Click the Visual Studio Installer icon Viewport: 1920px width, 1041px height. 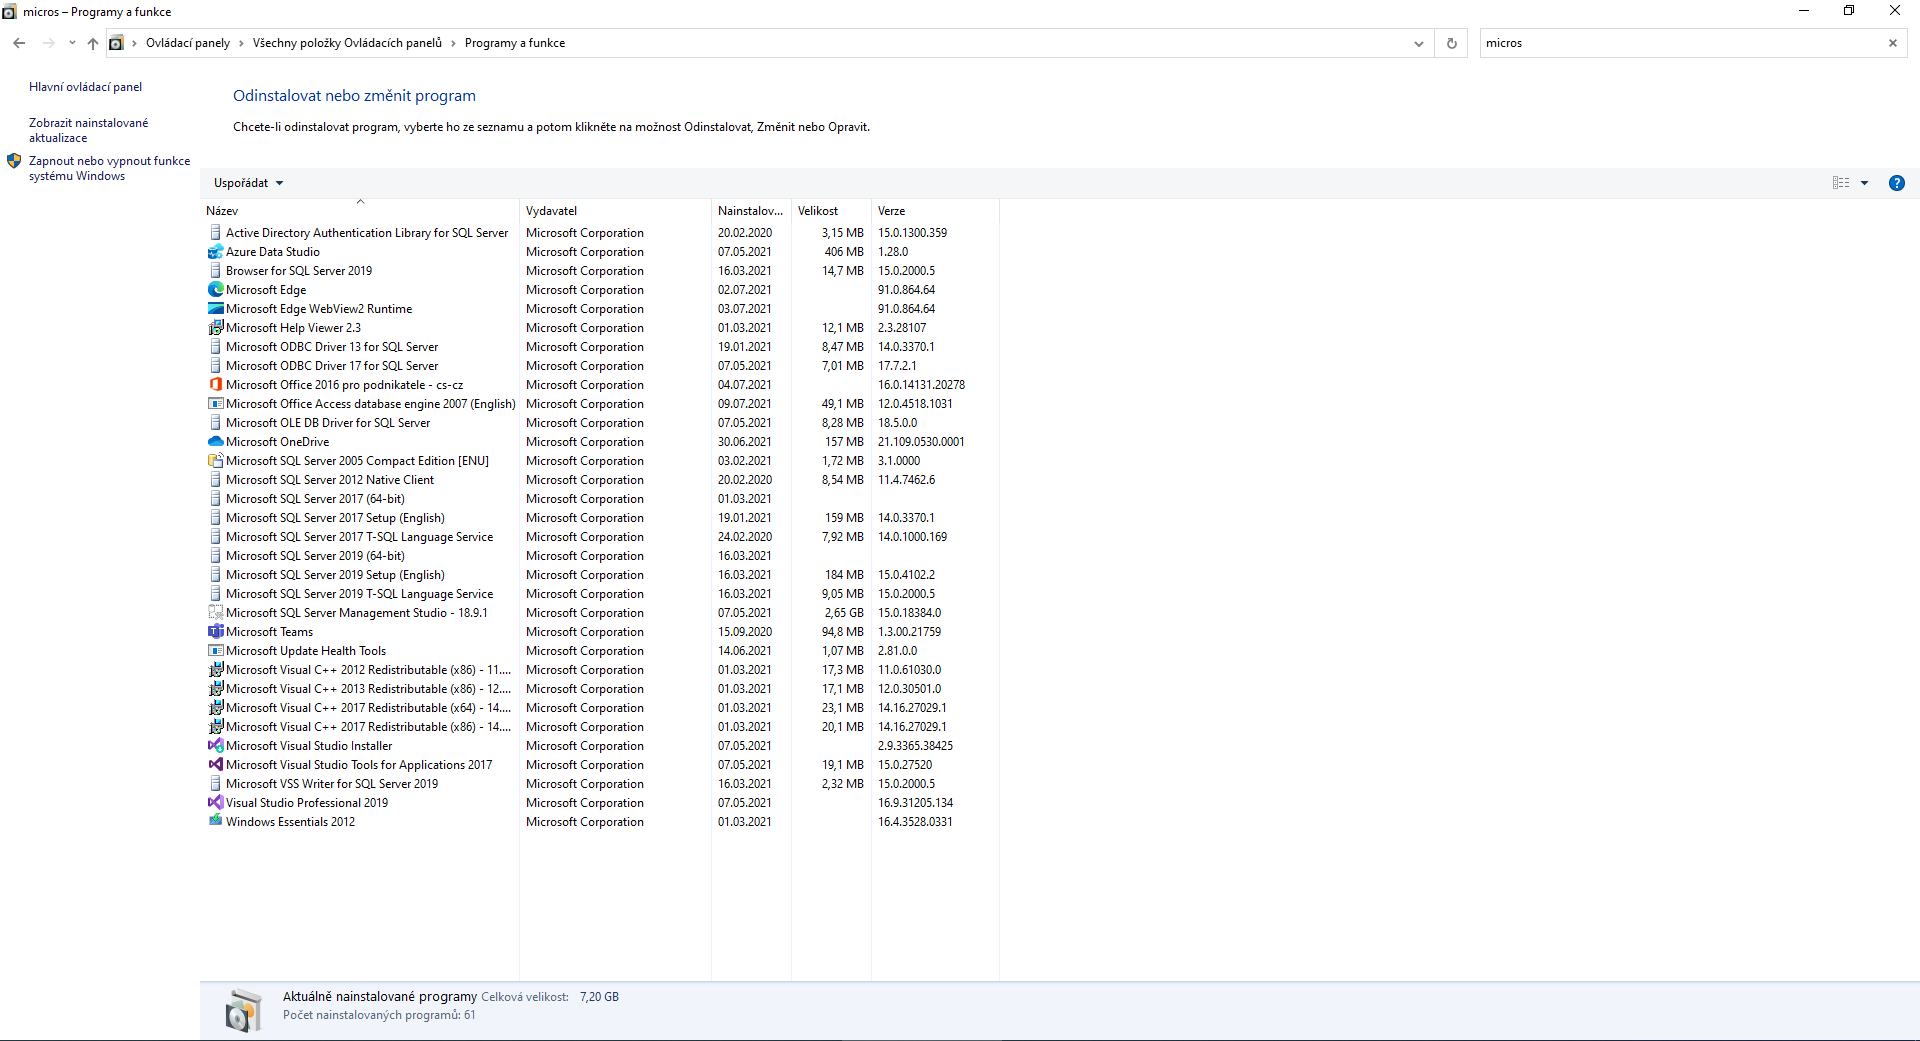215,746
